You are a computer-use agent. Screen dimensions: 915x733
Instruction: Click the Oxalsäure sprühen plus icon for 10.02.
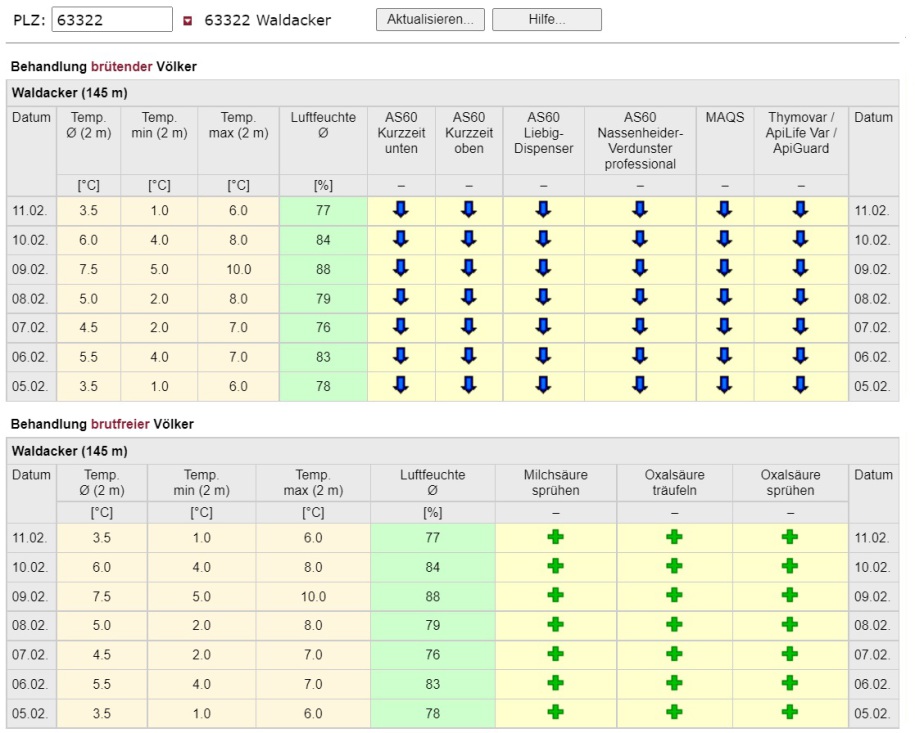(x=790, y=566)
